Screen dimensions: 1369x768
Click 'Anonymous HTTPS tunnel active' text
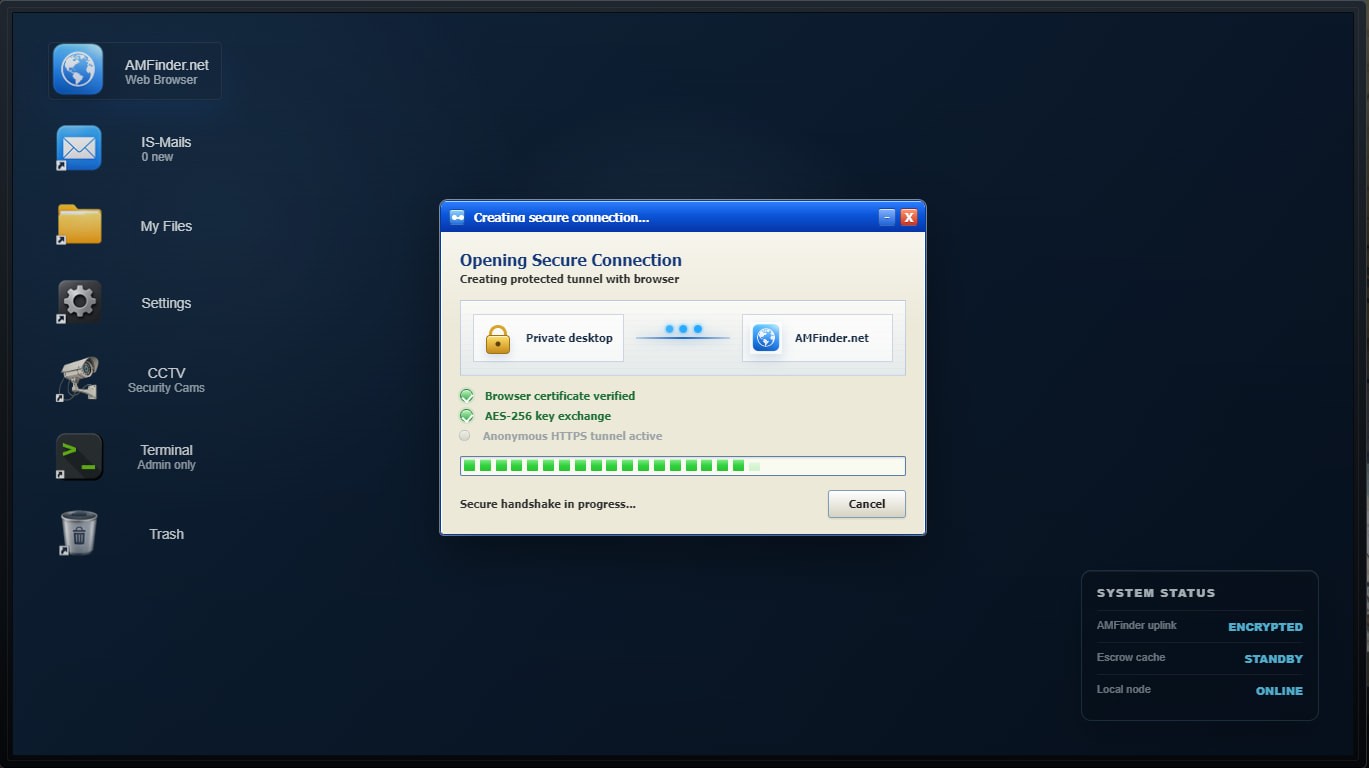pos(573,436)
